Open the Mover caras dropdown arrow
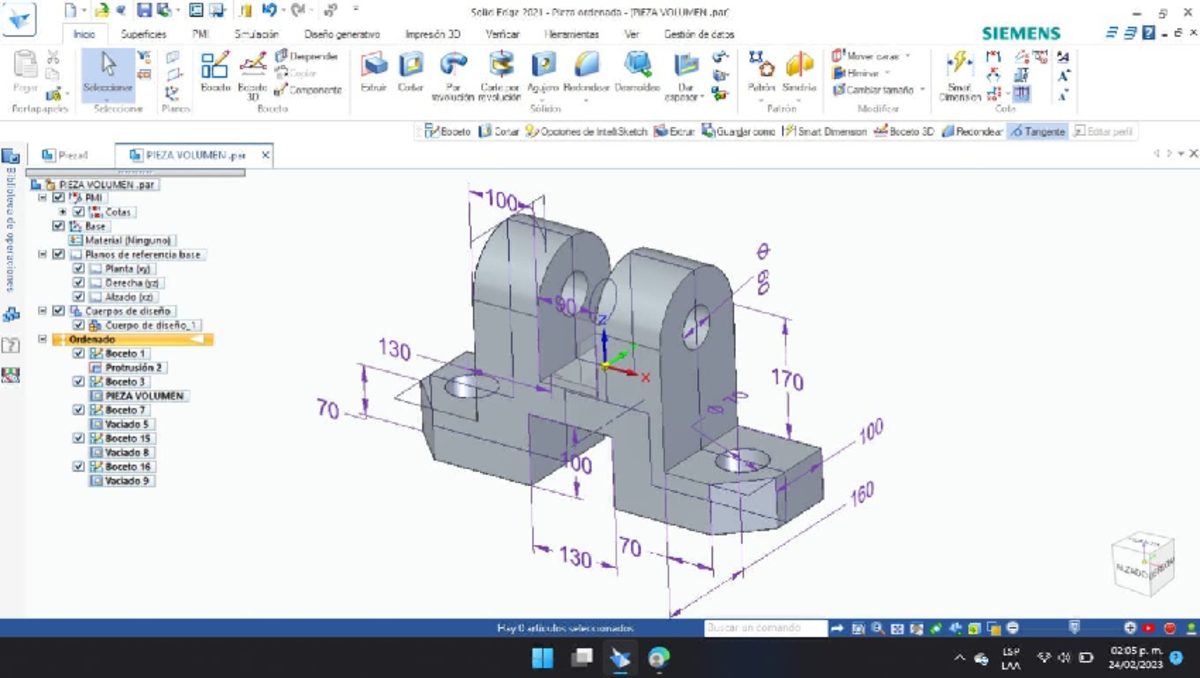Viewport: 1200px width, 678px height. point(908,56)
